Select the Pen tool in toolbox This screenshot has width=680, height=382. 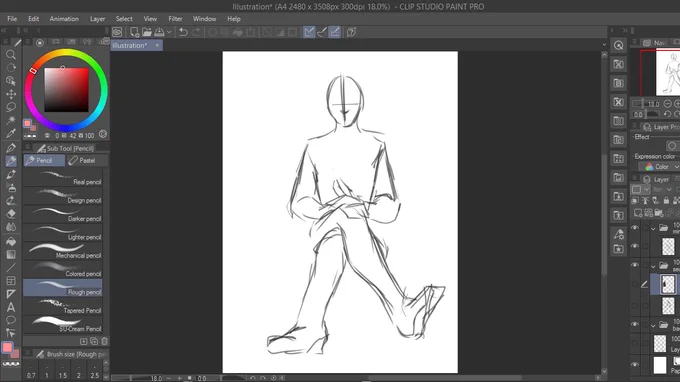coord(11,148)
